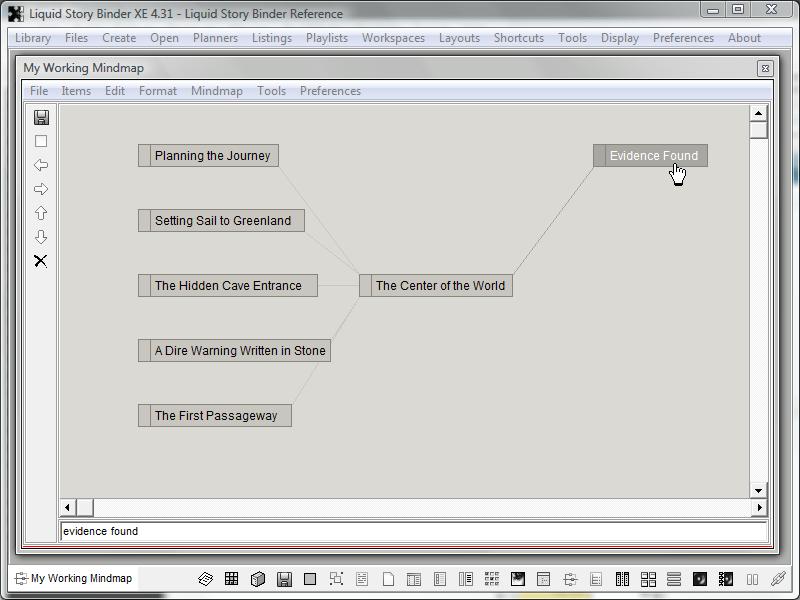Click the handle box on The Center of the World

coord(366,286)
